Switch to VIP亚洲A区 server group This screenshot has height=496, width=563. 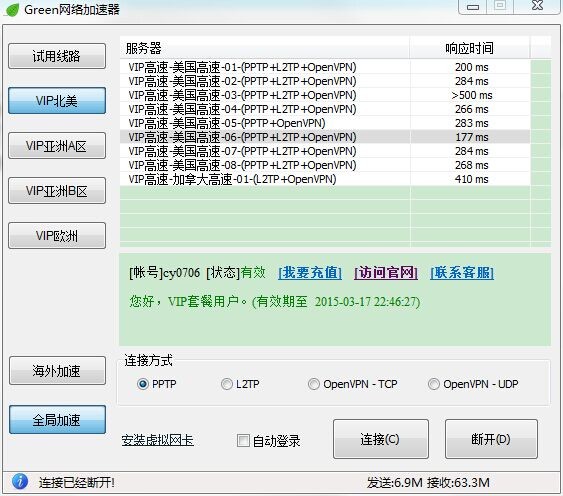tap(57, 145)
